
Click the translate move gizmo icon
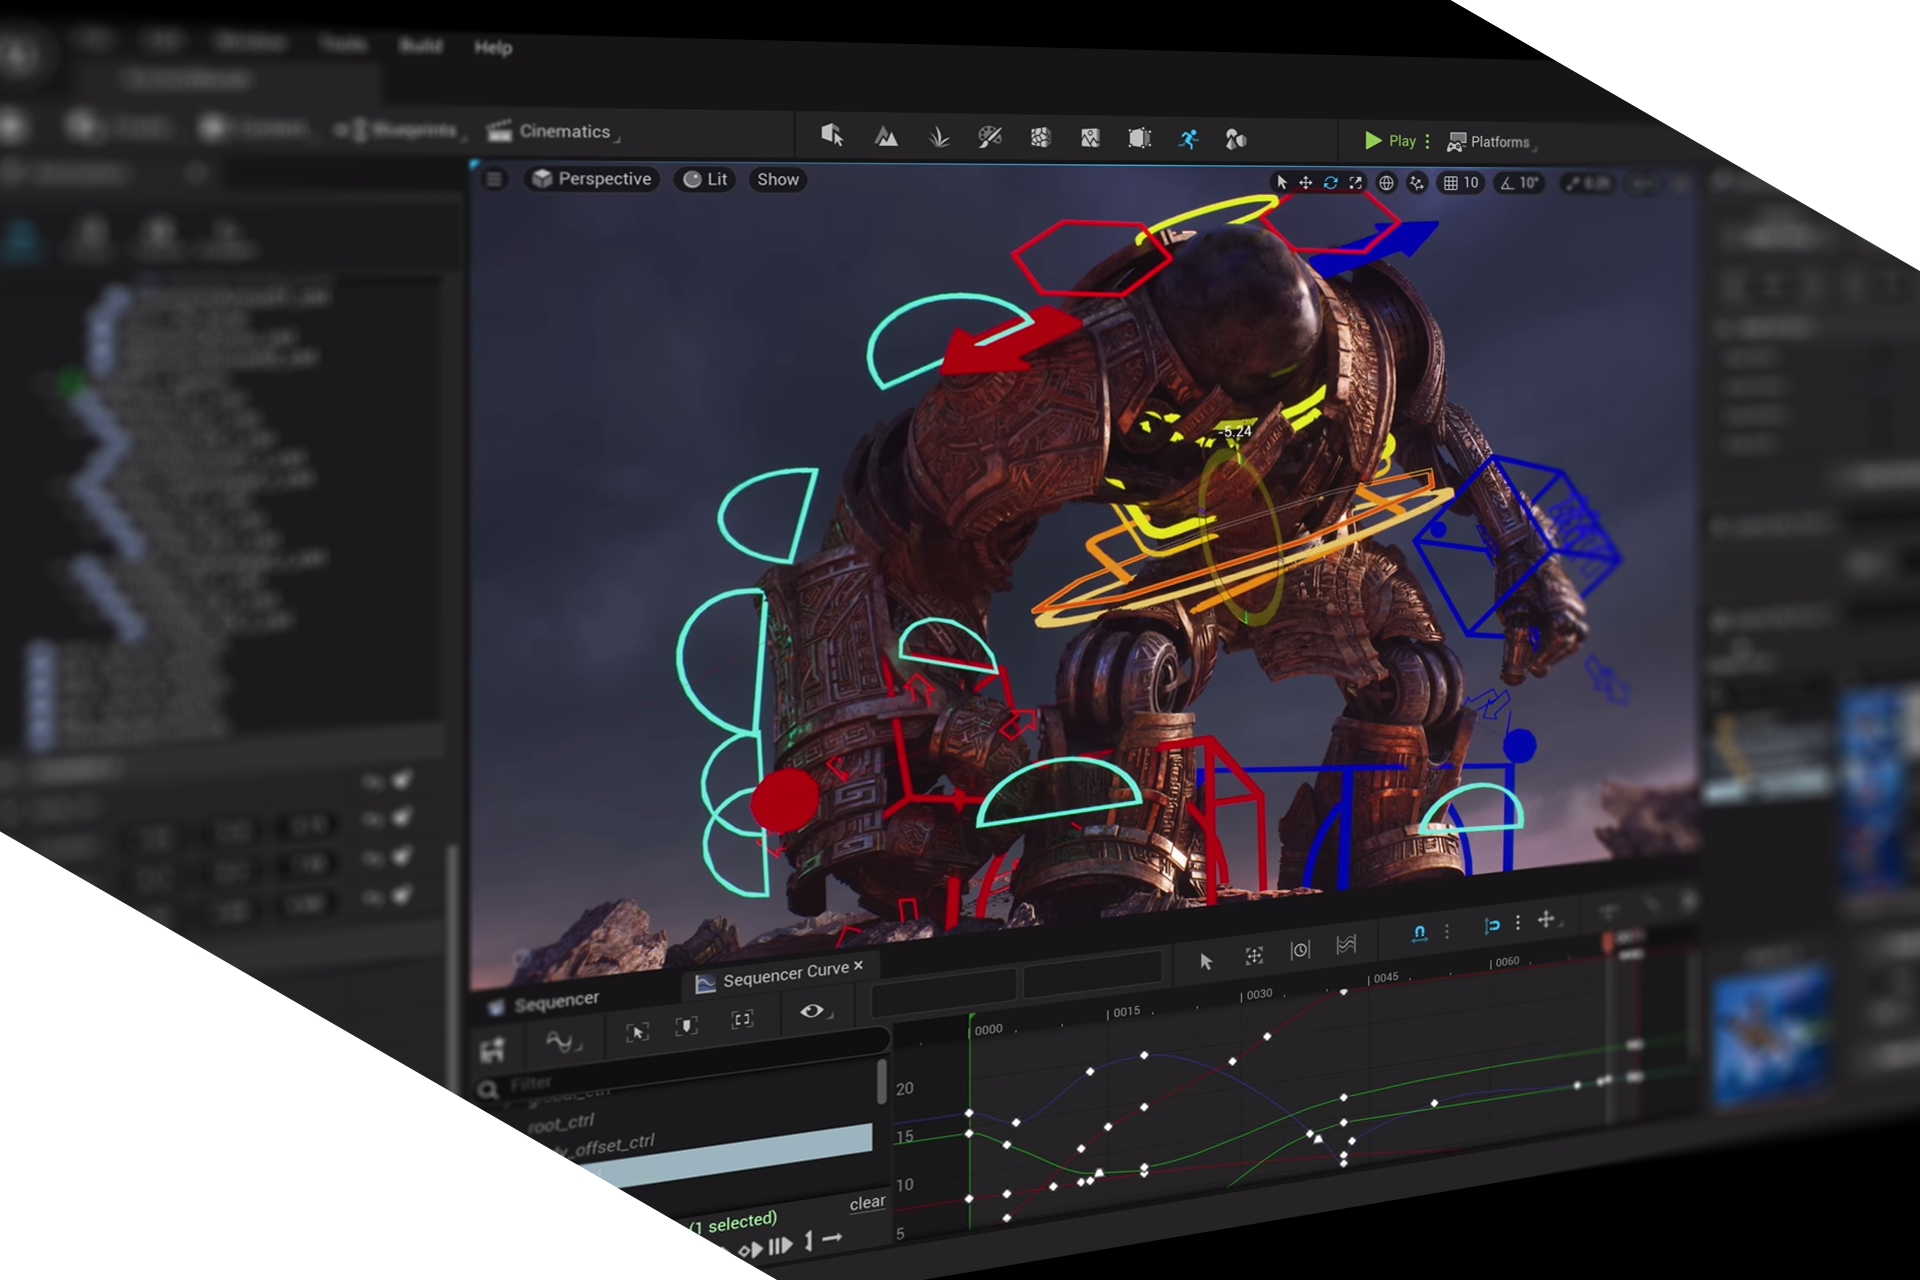tap(1305, 182)
